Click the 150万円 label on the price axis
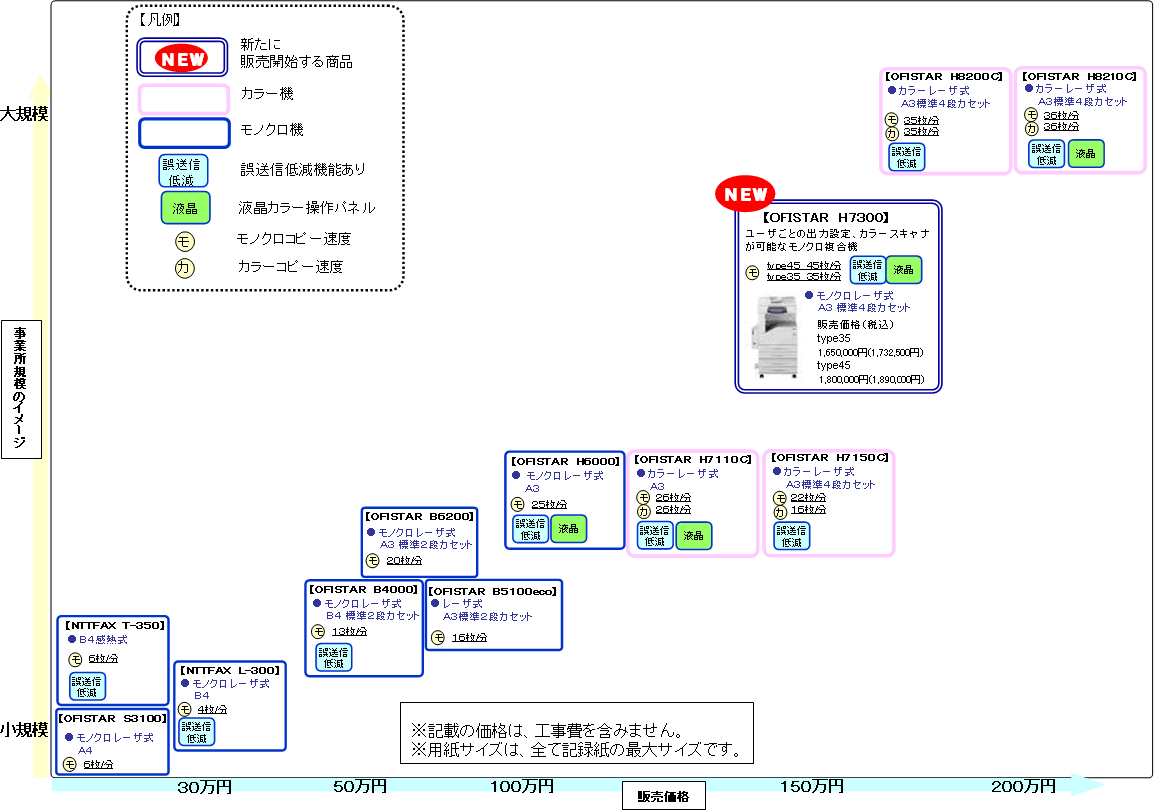 click(812, 786)
